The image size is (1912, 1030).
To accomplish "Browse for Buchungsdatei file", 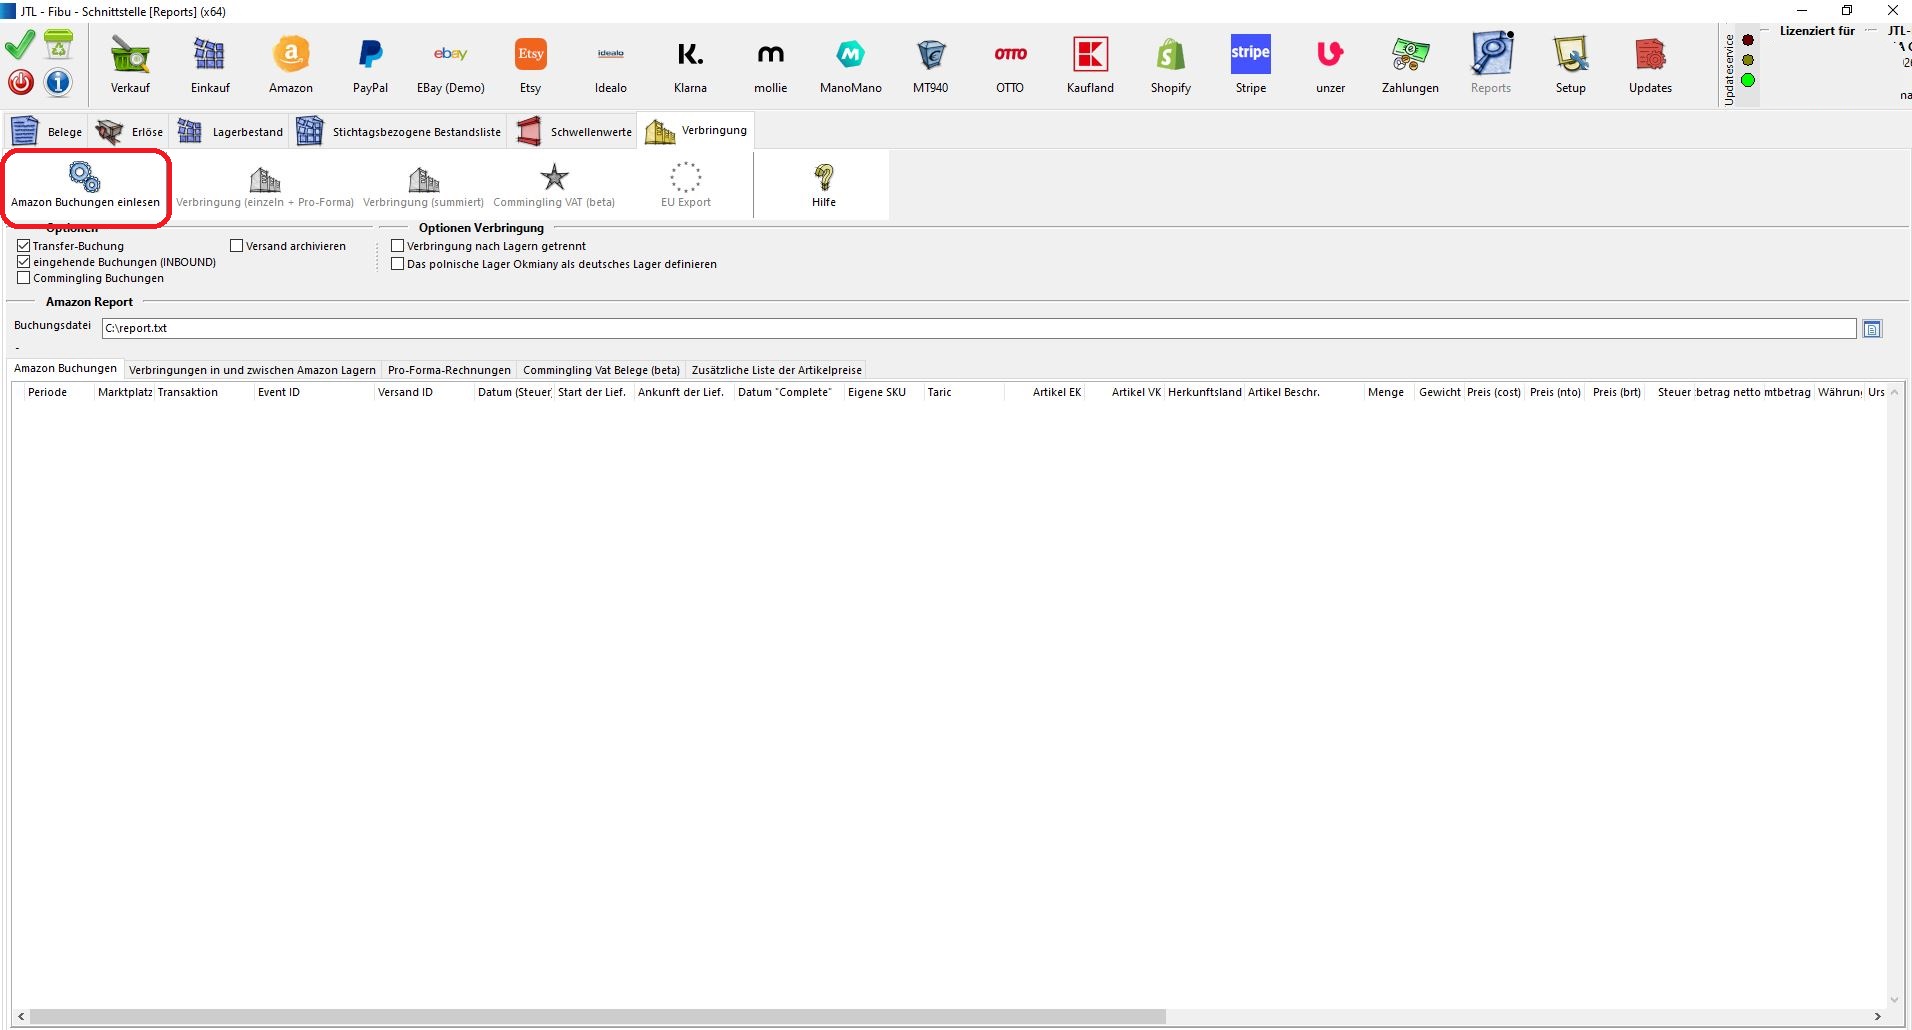I will coord(1872,329).
